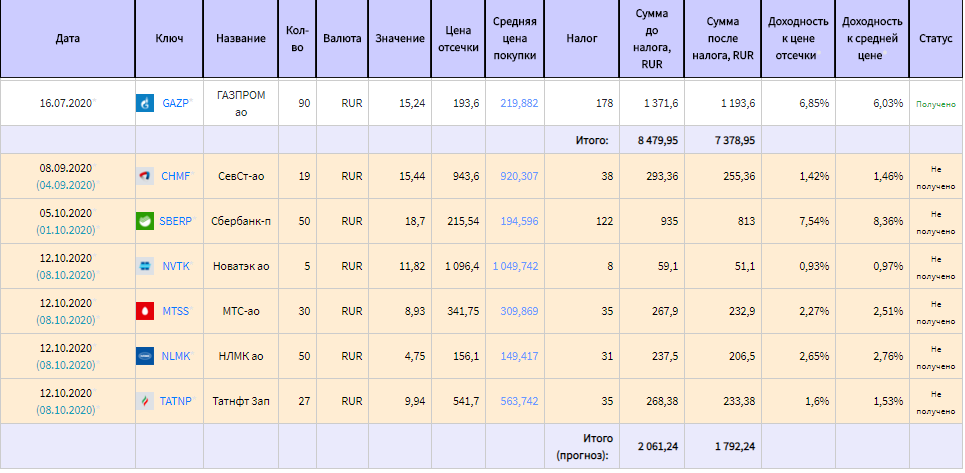Sort by the Налог column header

click(x=582, y=38)
